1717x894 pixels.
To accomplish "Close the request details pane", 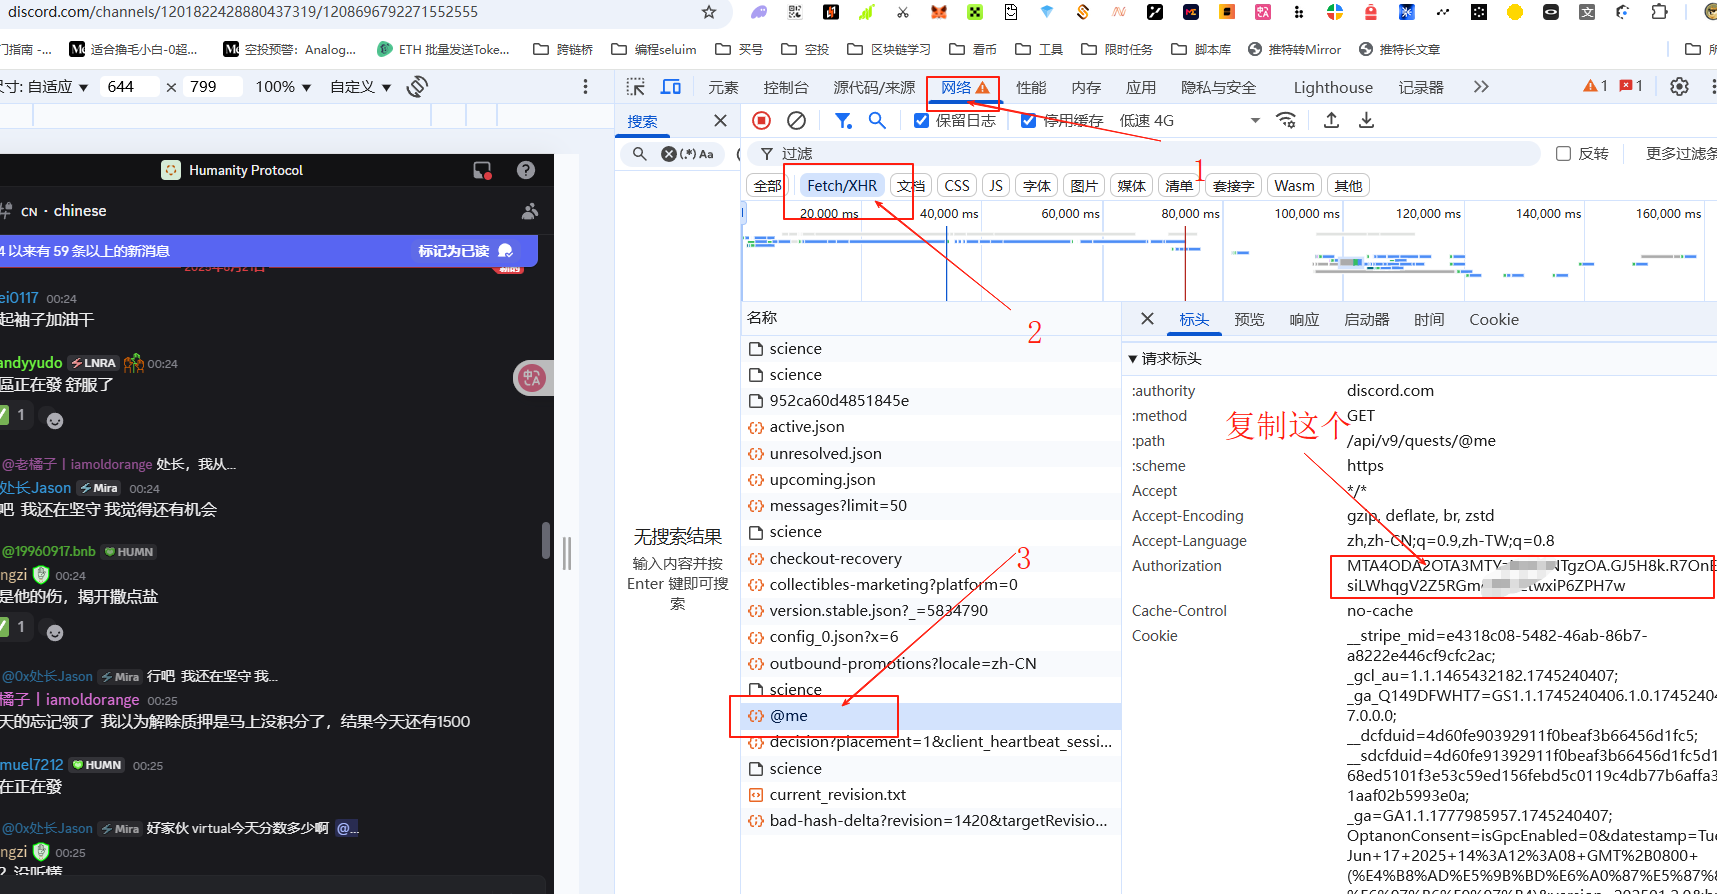I will pos(1147,319).
